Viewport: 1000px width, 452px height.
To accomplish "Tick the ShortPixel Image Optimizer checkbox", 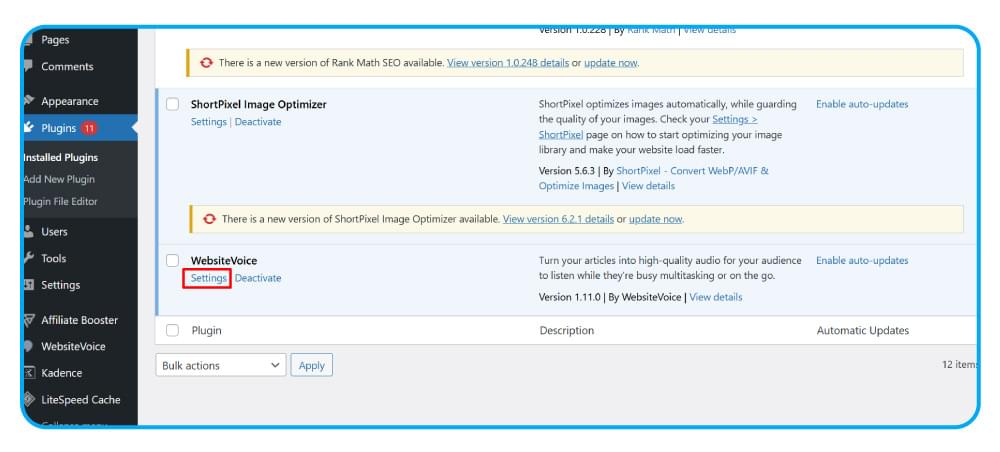I will pos(172,105).
